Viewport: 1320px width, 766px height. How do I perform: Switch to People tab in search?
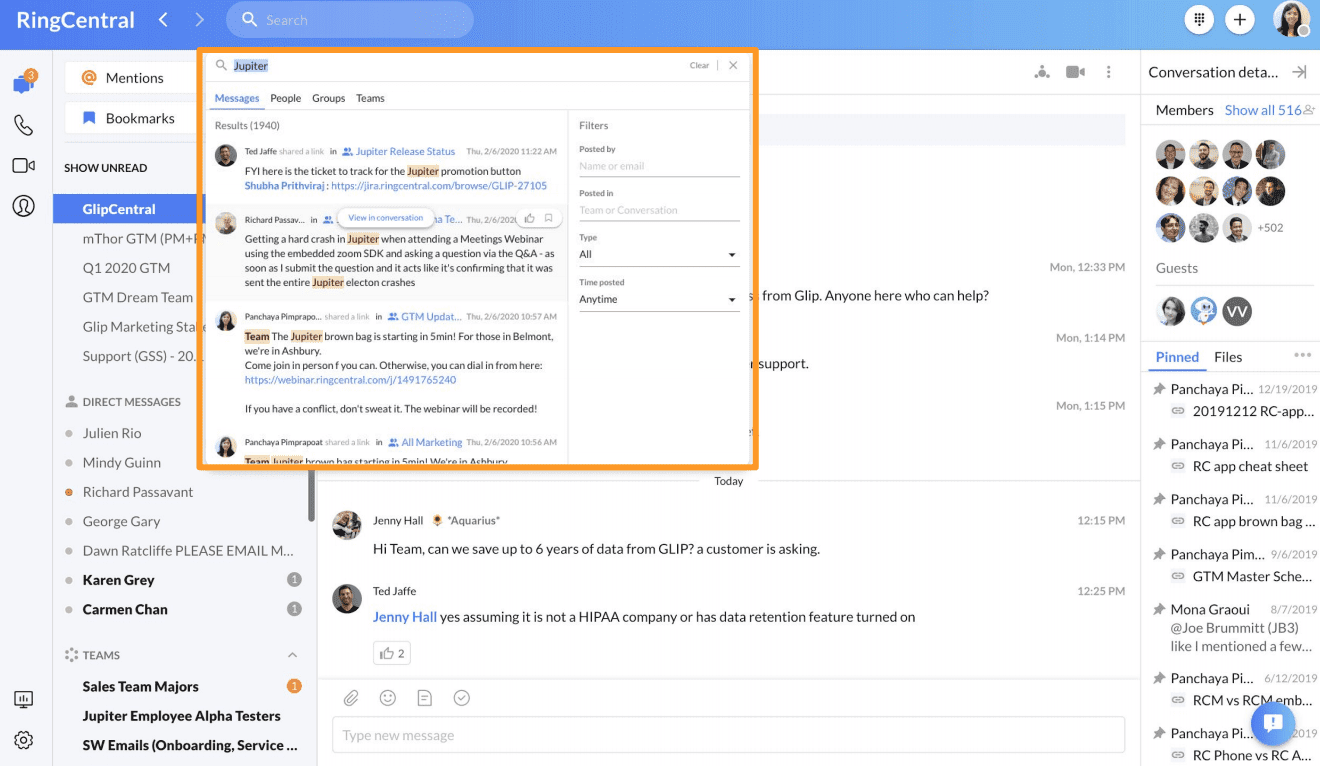(285, 98)
